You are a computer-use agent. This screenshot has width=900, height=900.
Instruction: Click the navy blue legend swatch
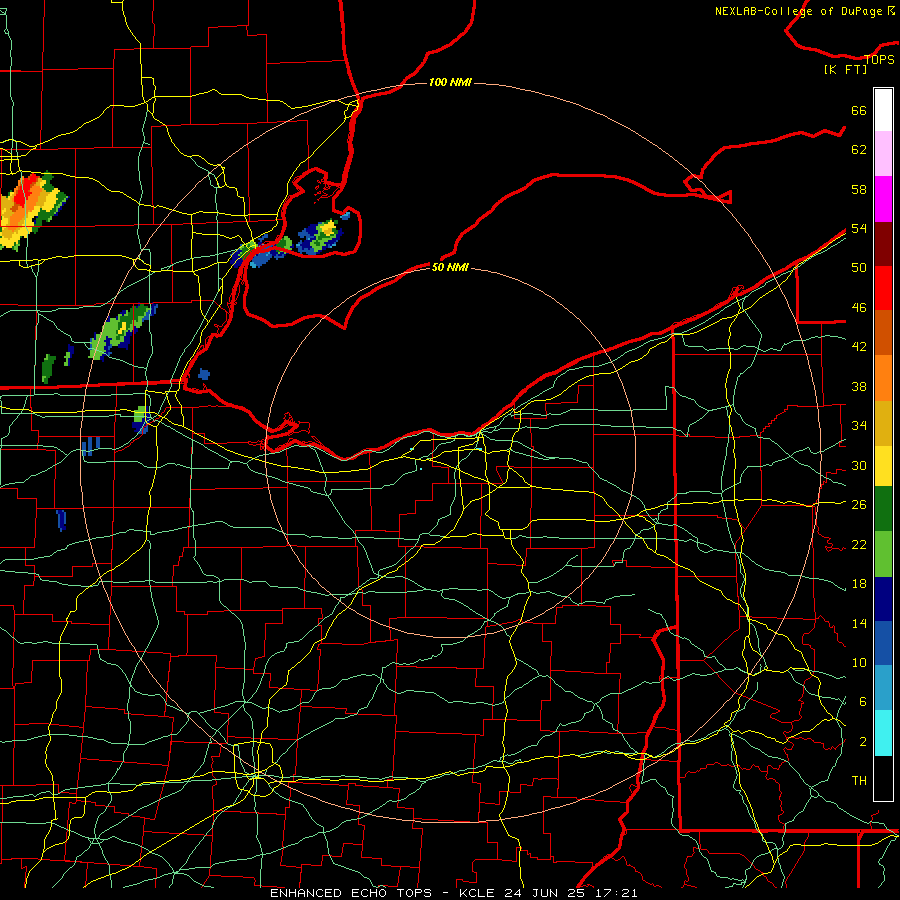click(883, 599)
